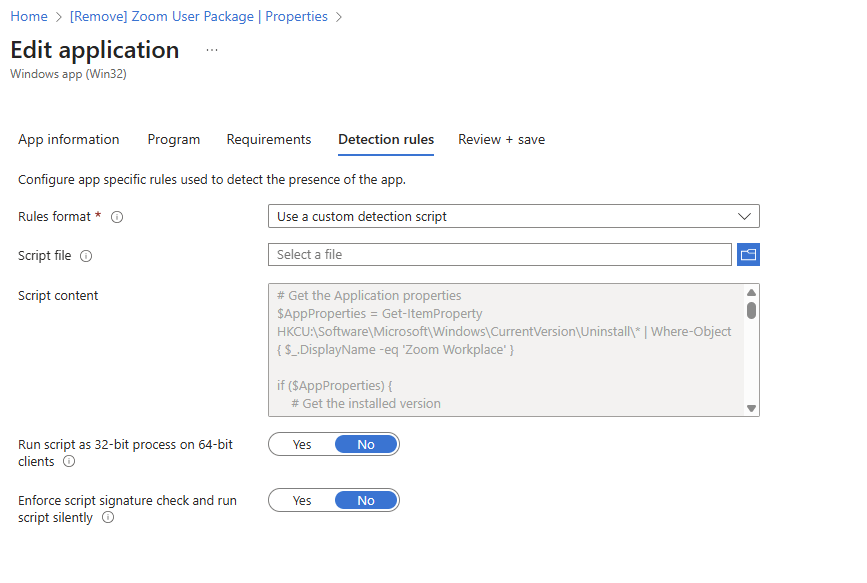
Task: Open the Program tab
Action: point(173,139)
